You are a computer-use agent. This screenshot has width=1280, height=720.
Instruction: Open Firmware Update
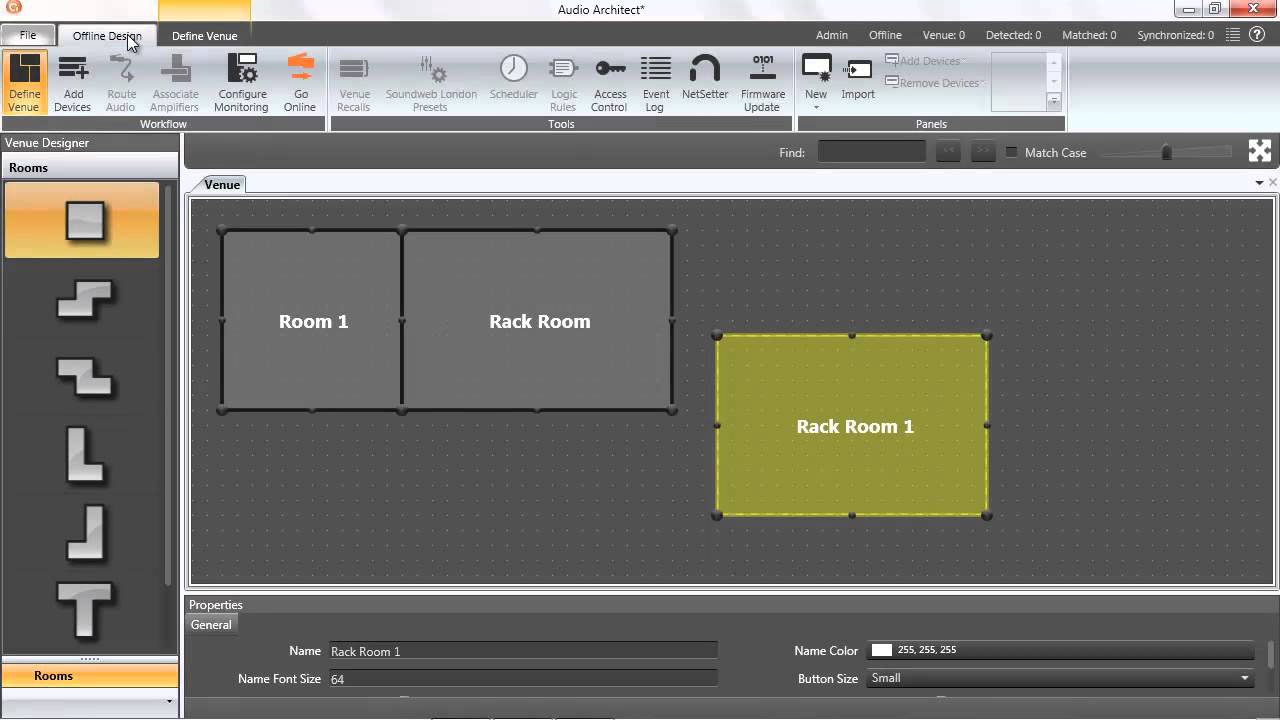click(762, 83)
